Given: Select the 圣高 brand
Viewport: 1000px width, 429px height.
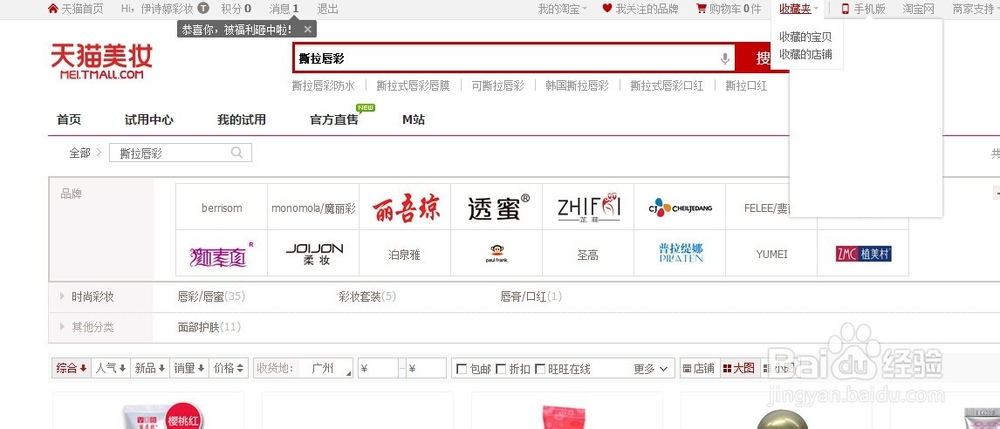Looking at the screenshot, I should point(589,254).
